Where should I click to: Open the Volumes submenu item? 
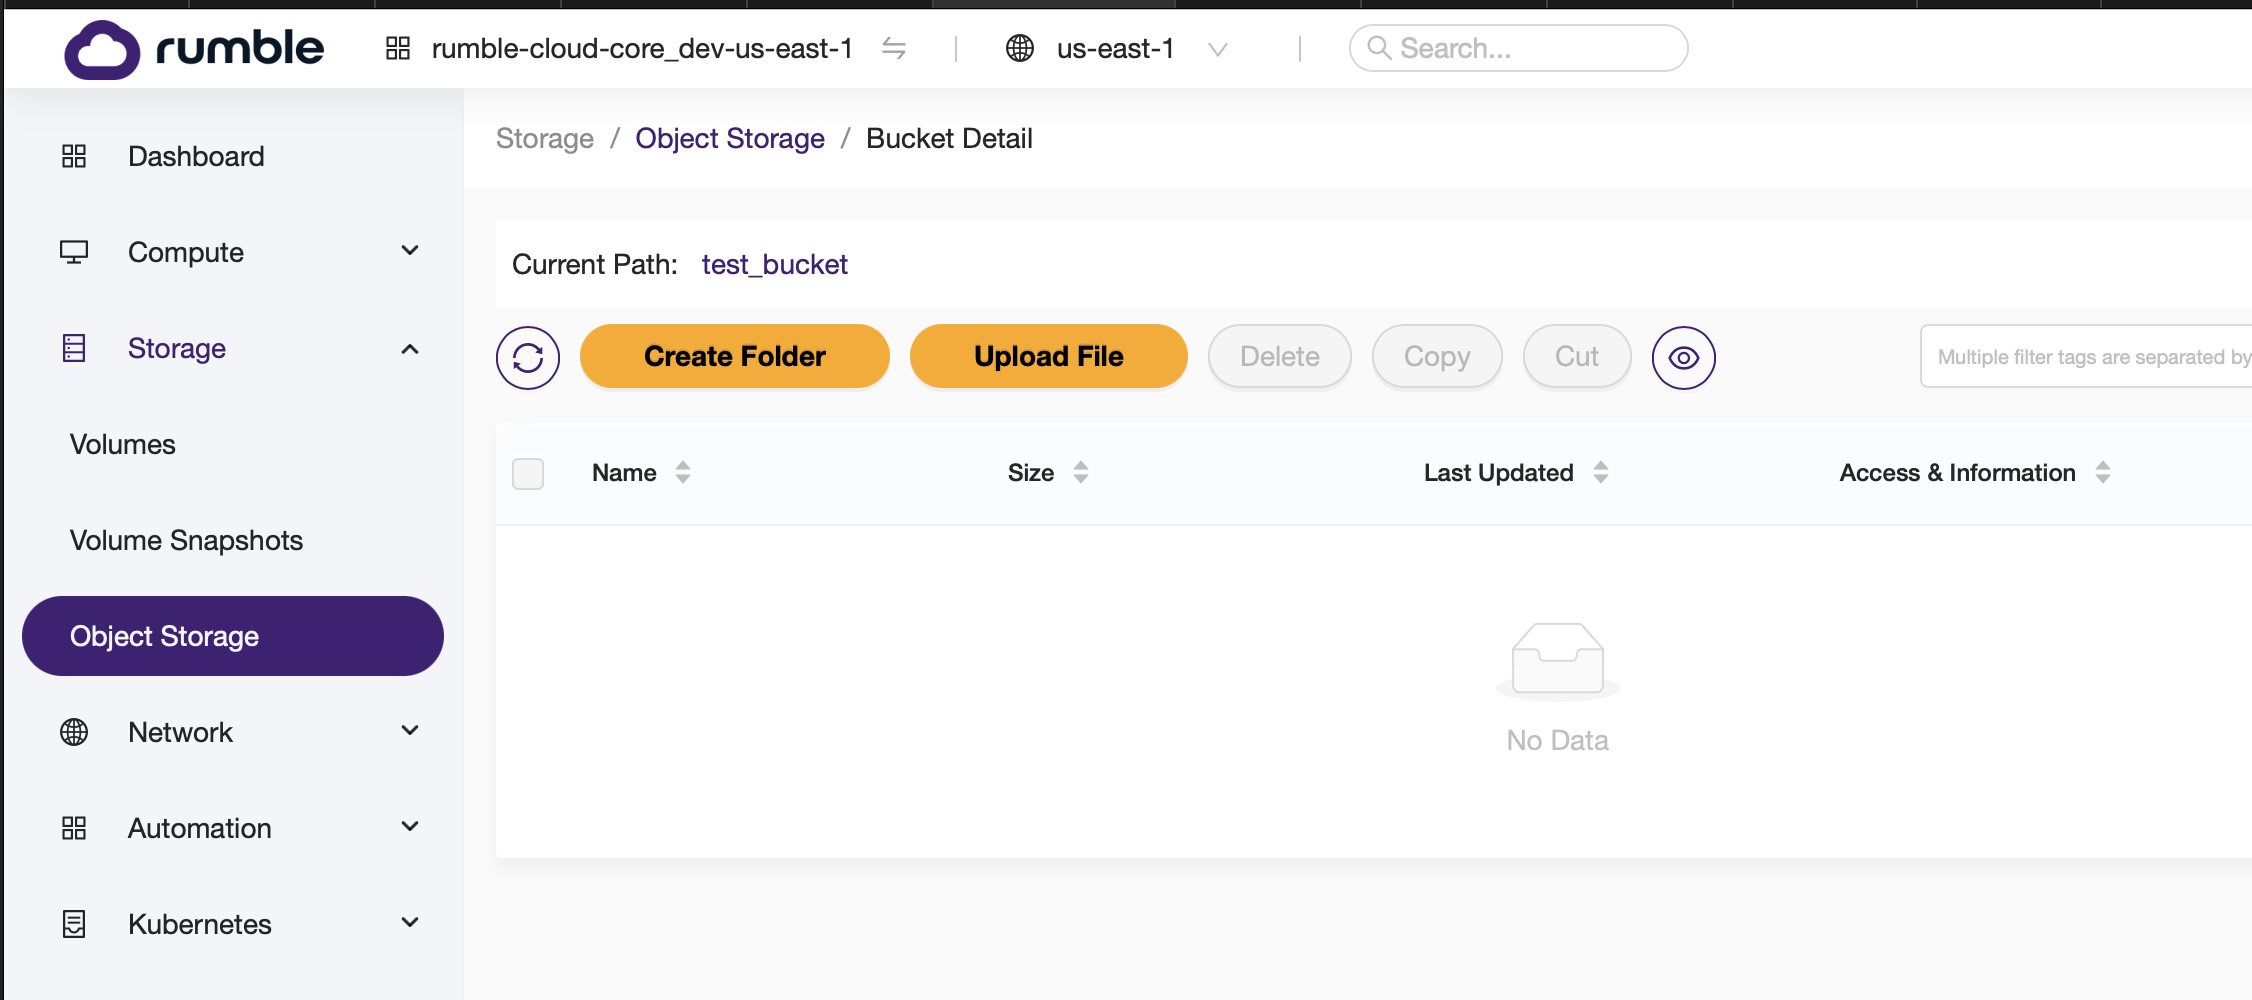(123, 444)
